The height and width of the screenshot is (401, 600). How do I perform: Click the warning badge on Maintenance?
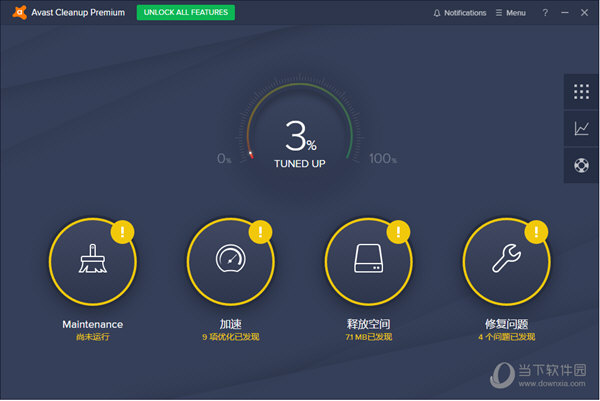click(122, 232)
